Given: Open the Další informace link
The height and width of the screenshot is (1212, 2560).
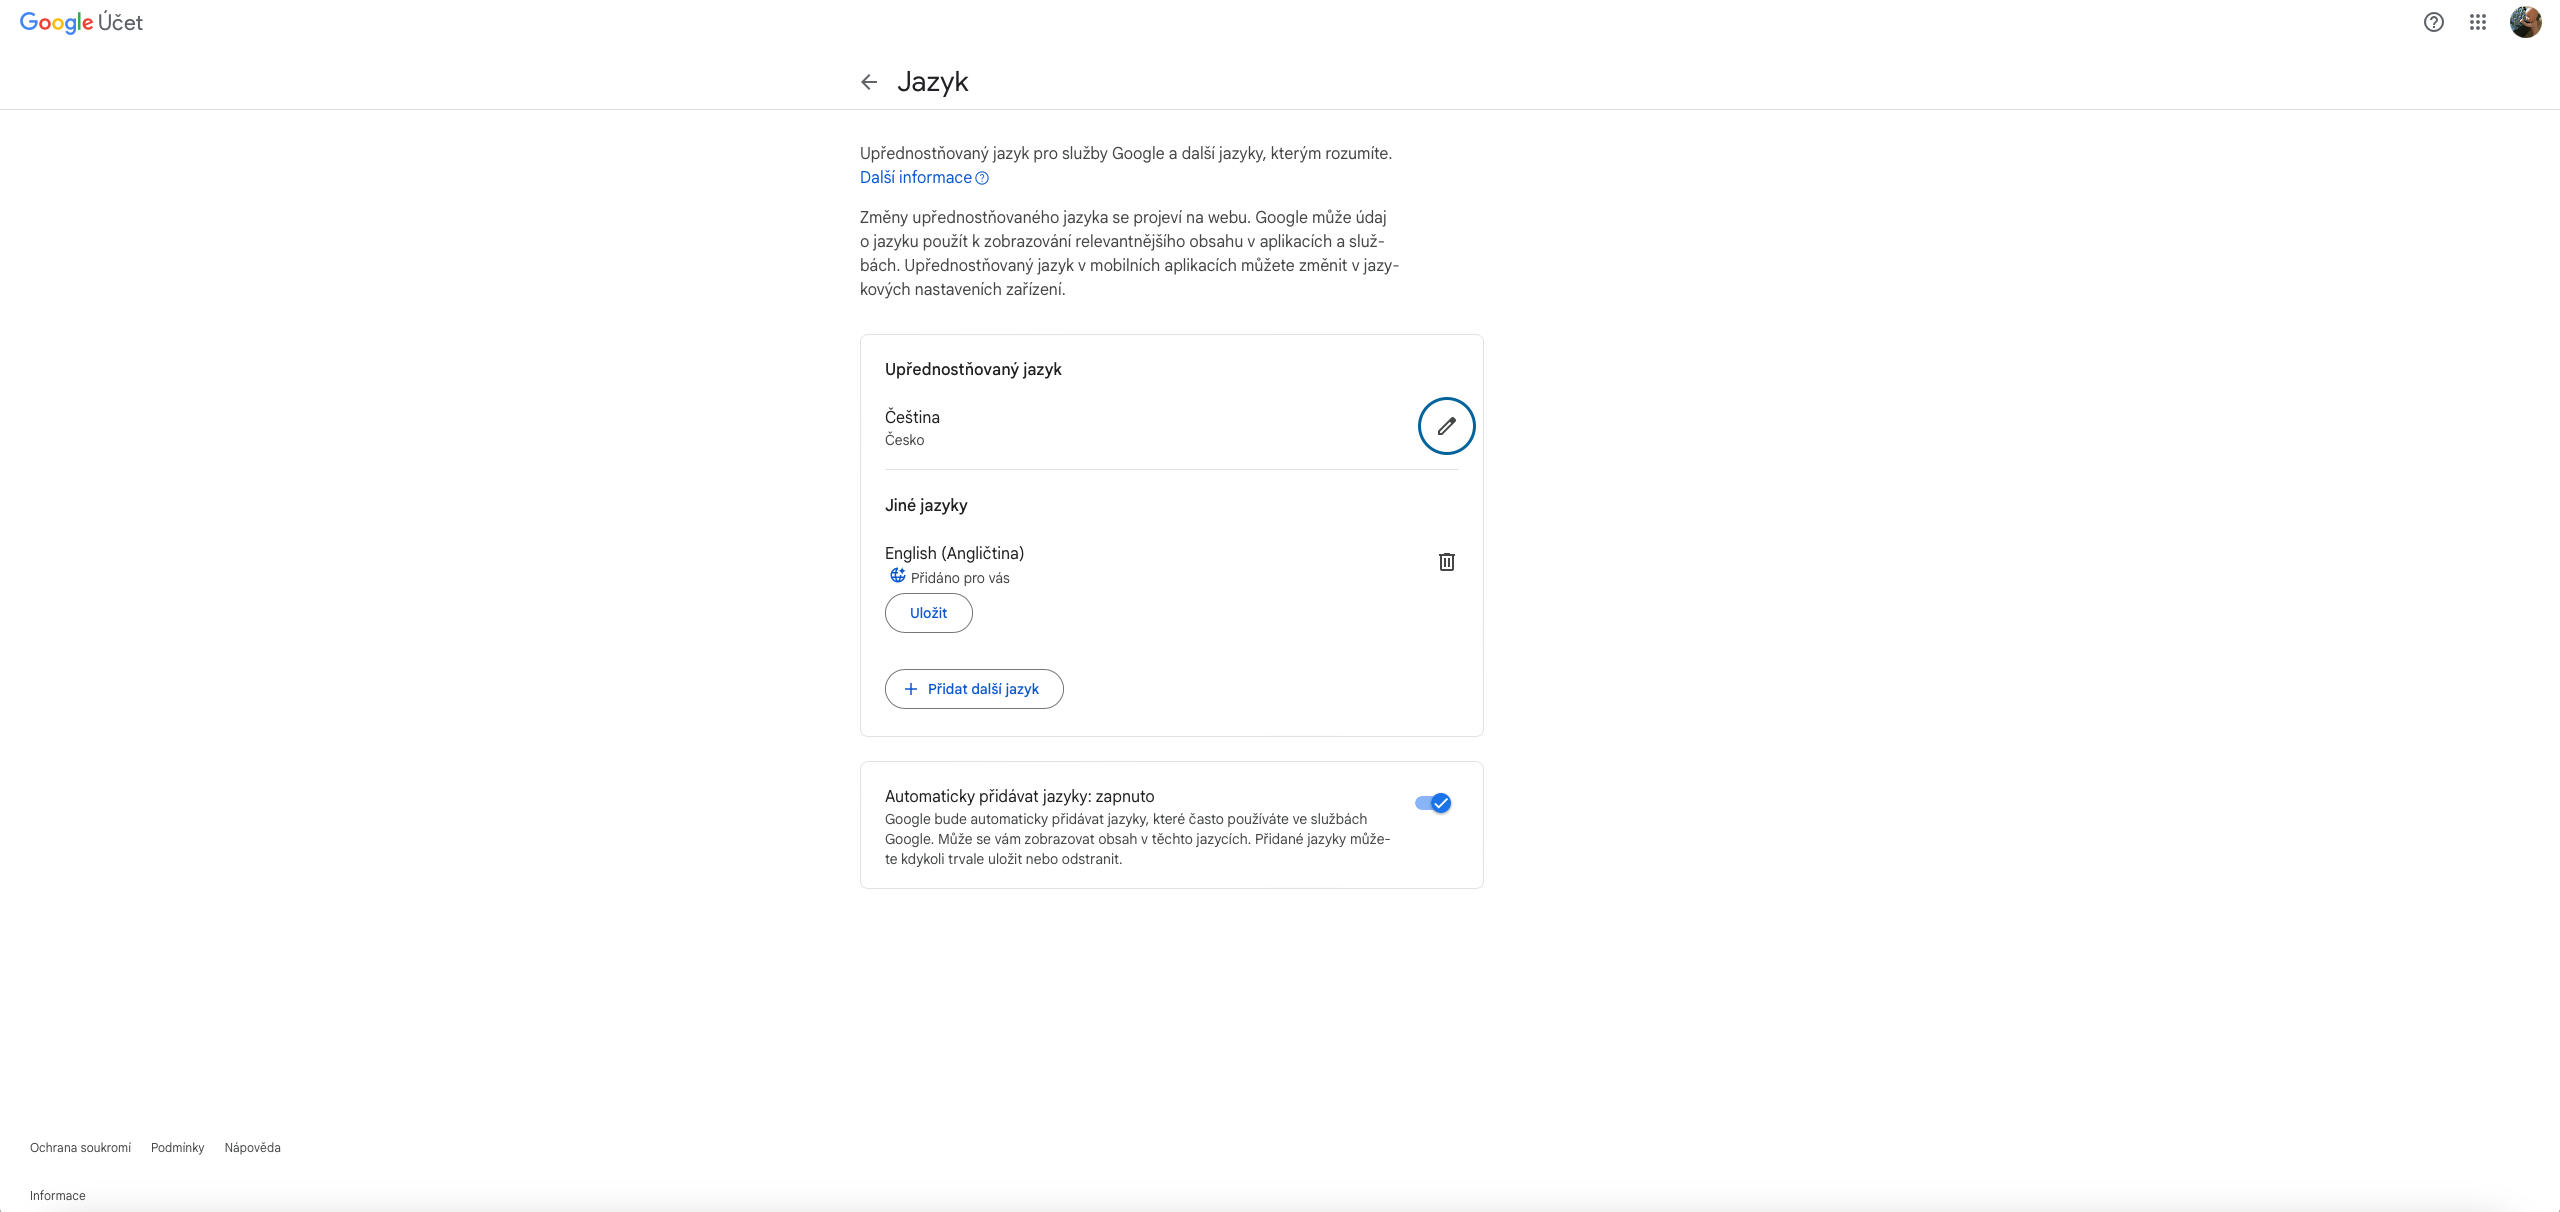Looking at the screenshot, I should [915, 178].
